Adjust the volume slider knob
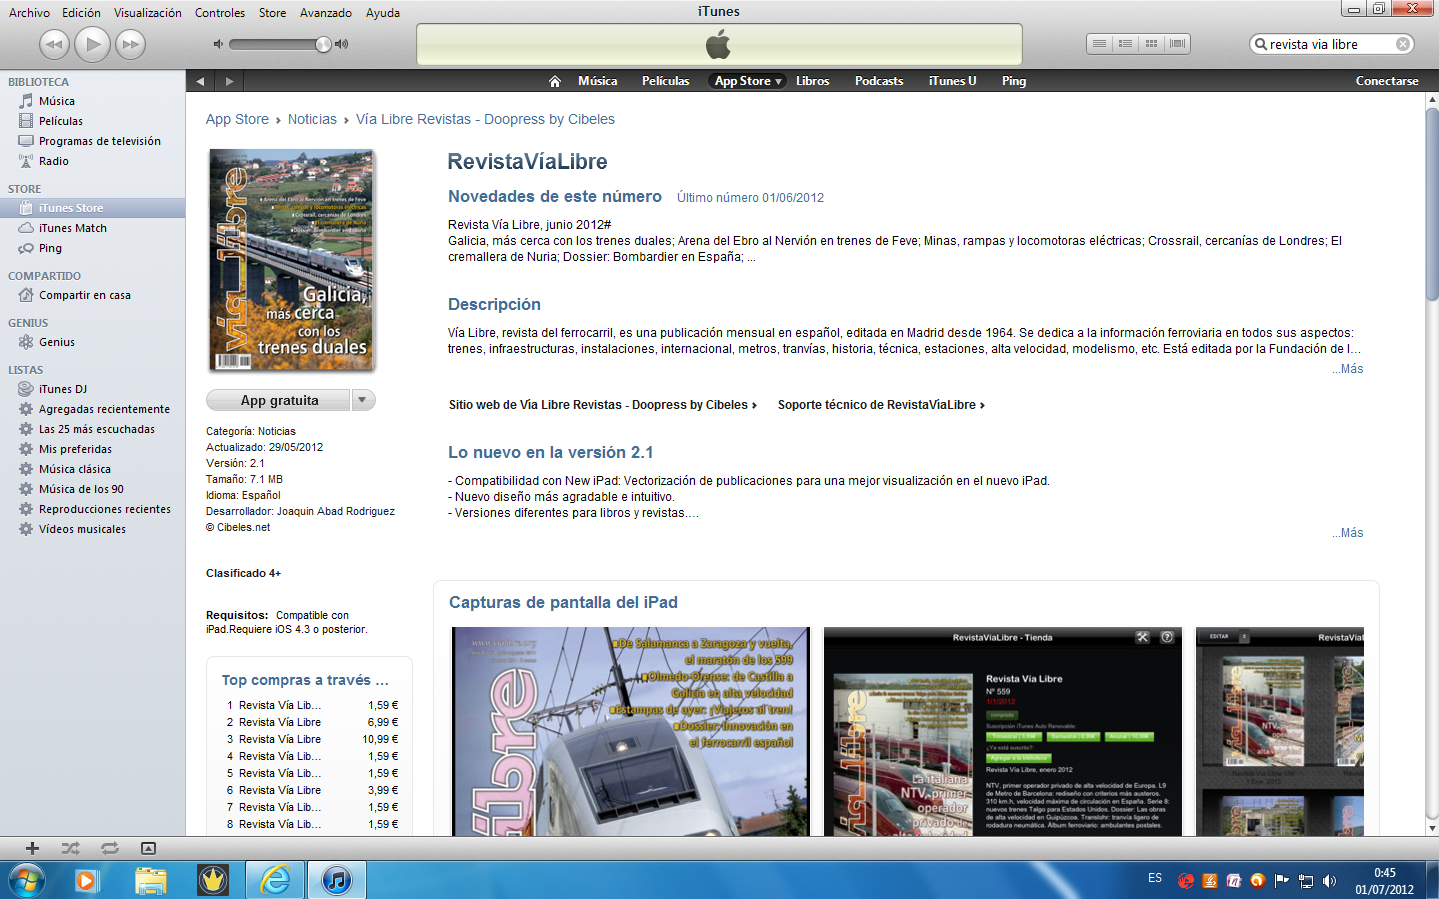The image size is (1439, 899). pyautogui.click(x=323, y=44)
